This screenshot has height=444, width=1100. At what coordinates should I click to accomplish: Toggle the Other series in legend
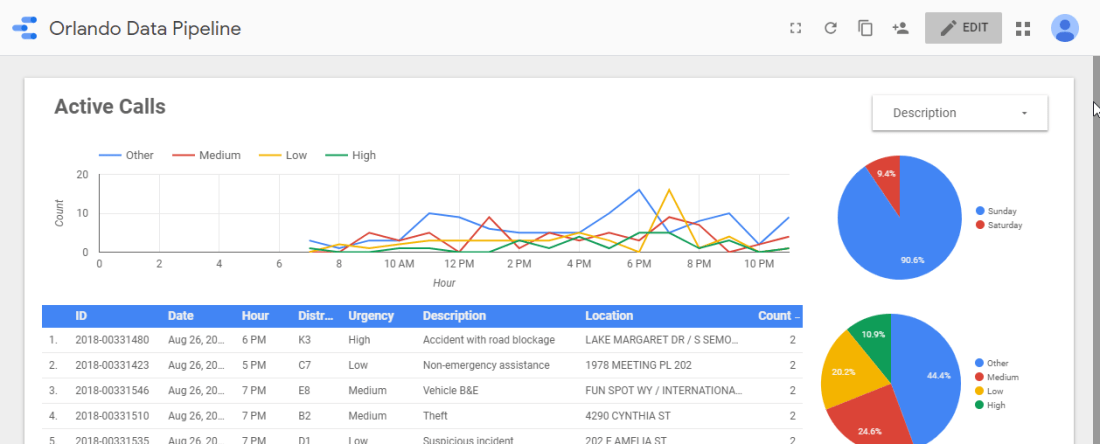[x=126, y=155]
